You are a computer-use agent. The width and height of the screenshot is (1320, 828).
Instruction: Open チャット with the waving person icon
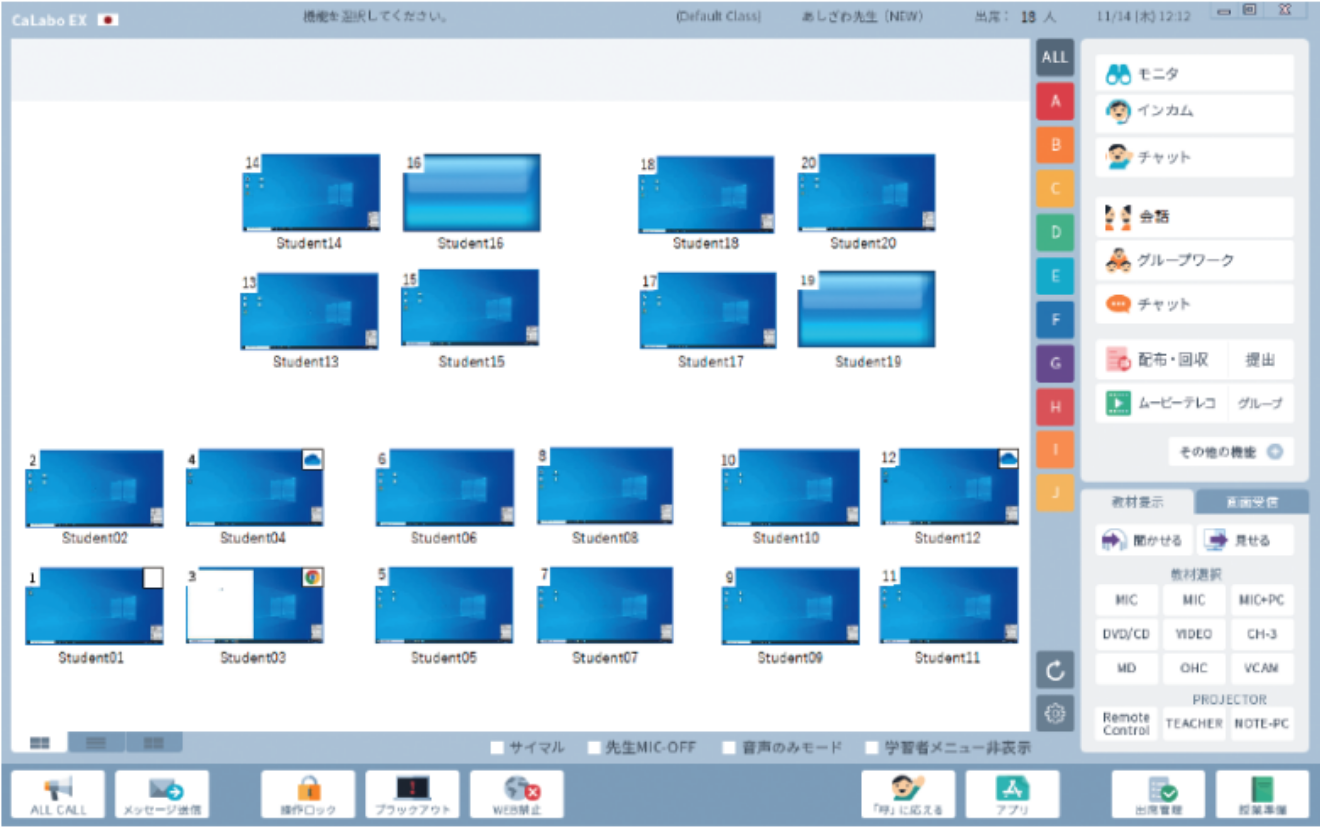(1195, 157)
